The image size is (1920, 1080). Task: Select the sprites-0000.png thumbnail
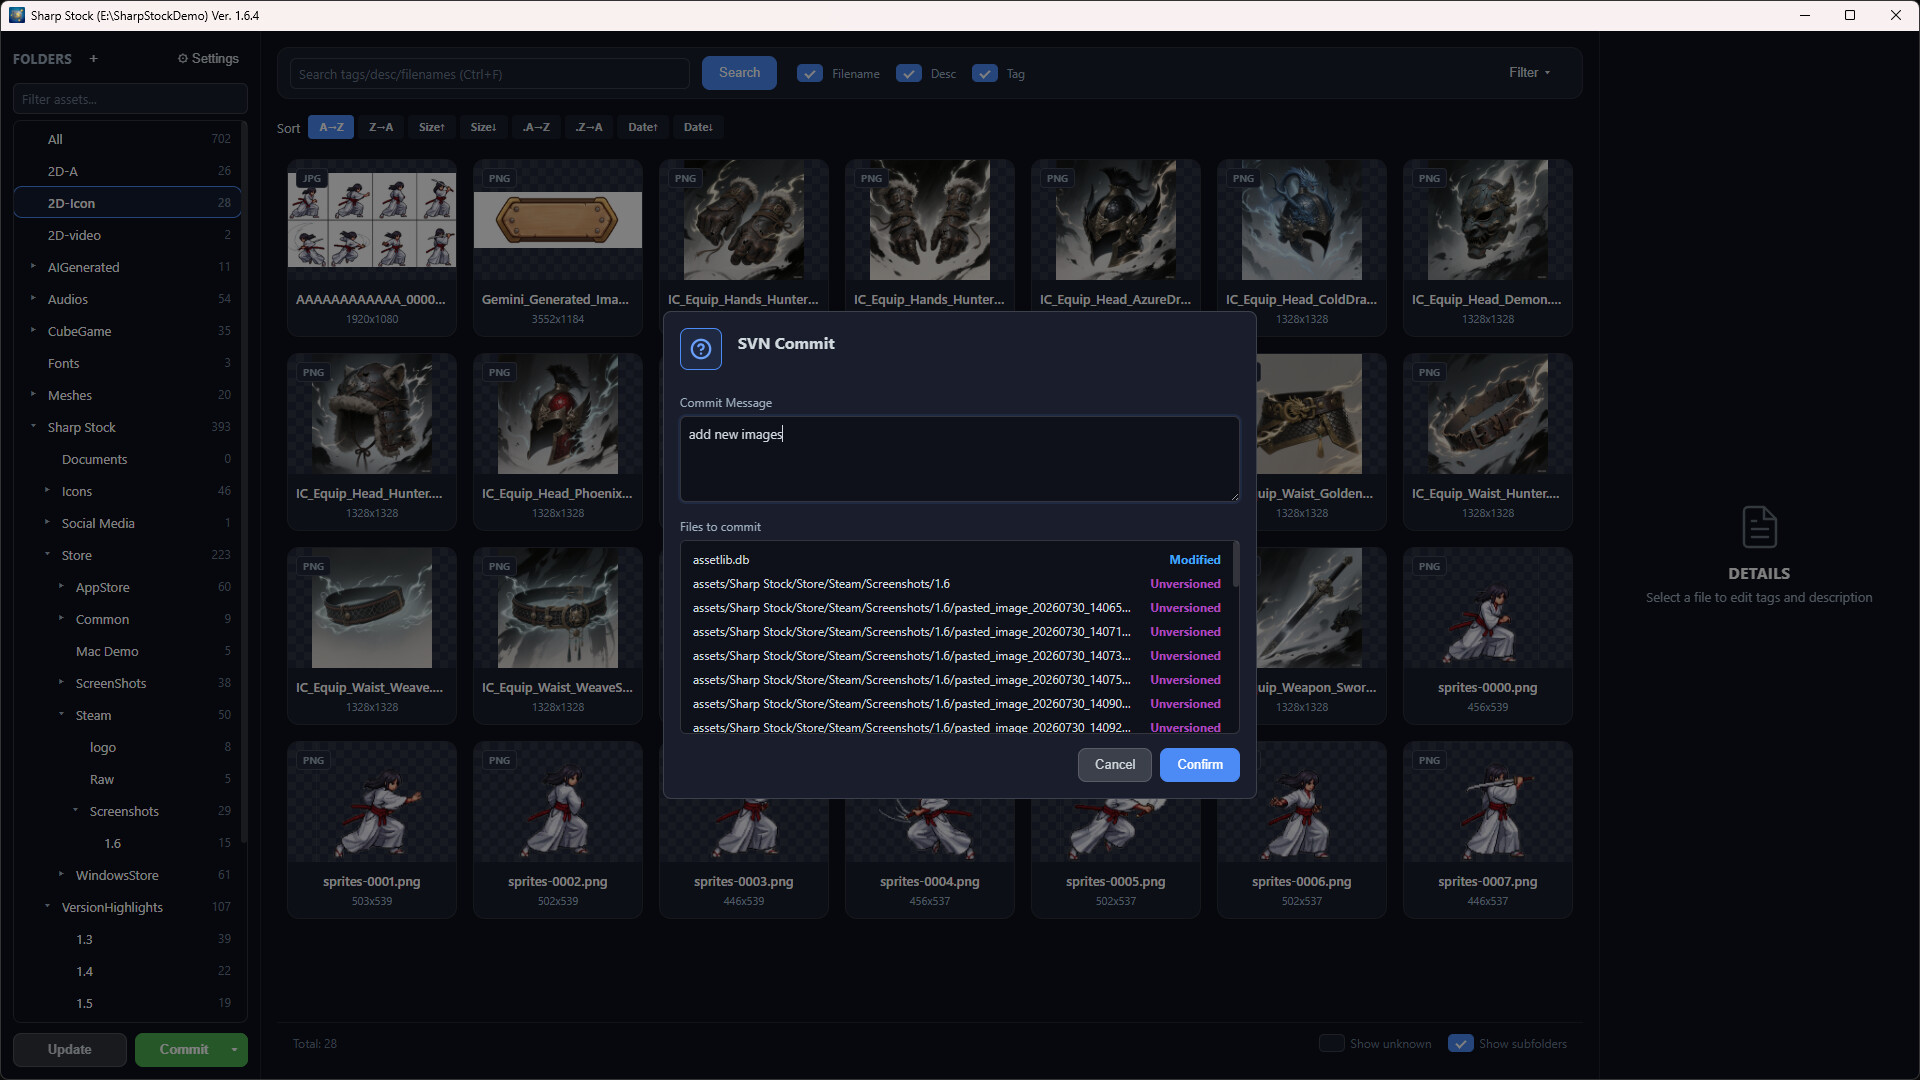[x=1488, y=635]
